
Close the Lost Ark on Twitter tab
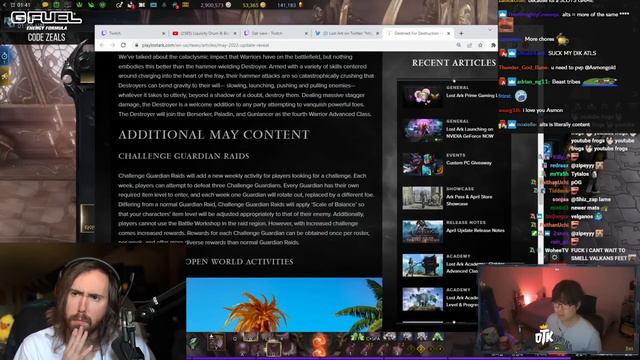(x=378, y=33)
